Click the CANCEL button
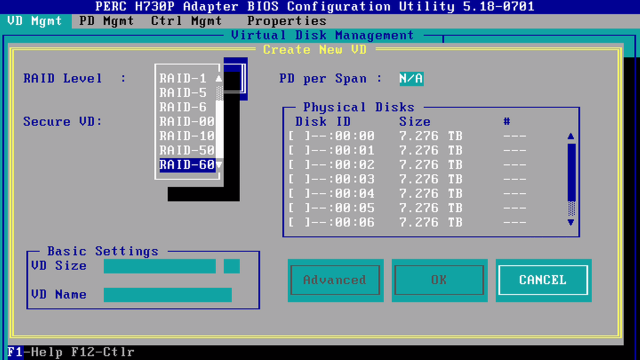Image resolution: width=640 pixels, height=360 pixels. (x=543, y=280)
